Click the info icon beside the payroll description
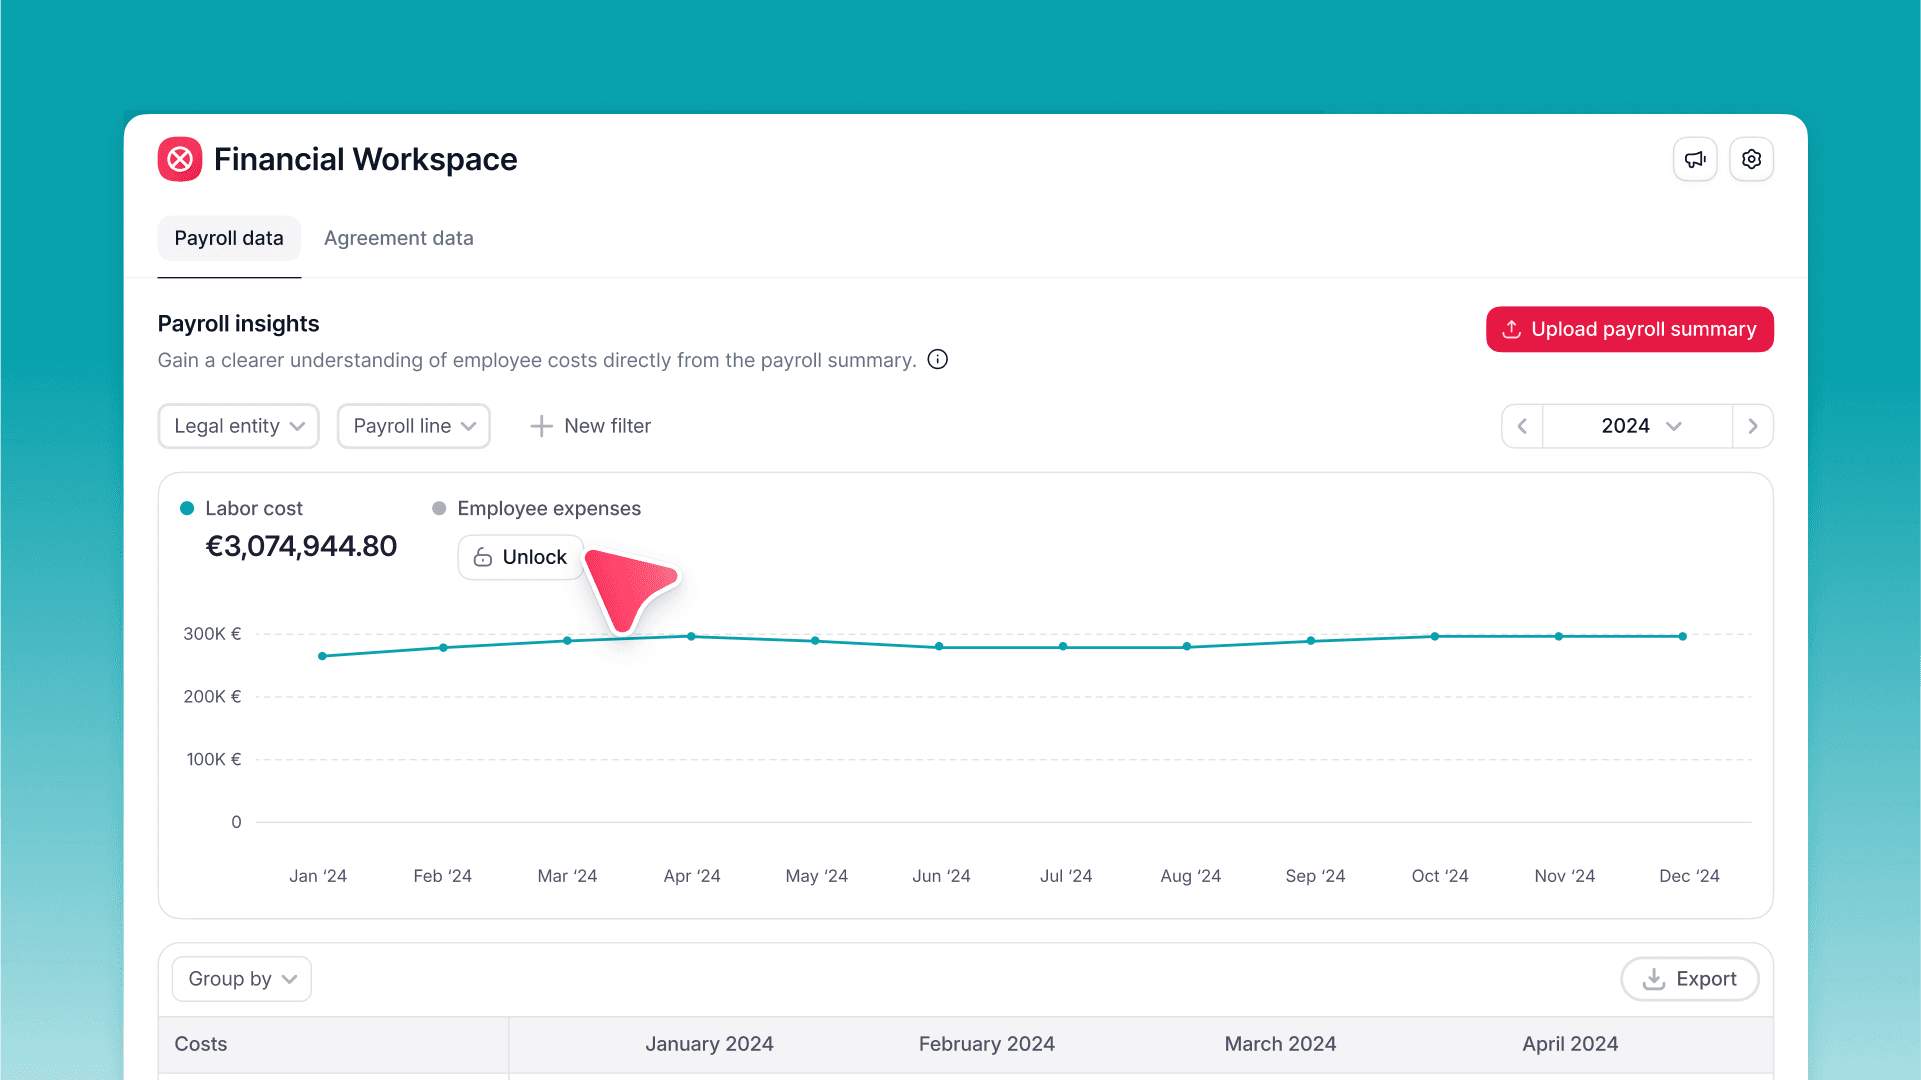The height and width of the screenshot is (1080, 1921). click(x=937, y=359)
